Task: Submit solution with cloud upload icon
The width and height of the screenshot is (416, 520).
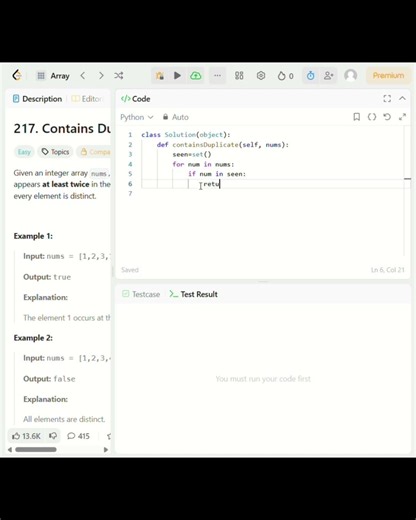Action: [196, 76]
